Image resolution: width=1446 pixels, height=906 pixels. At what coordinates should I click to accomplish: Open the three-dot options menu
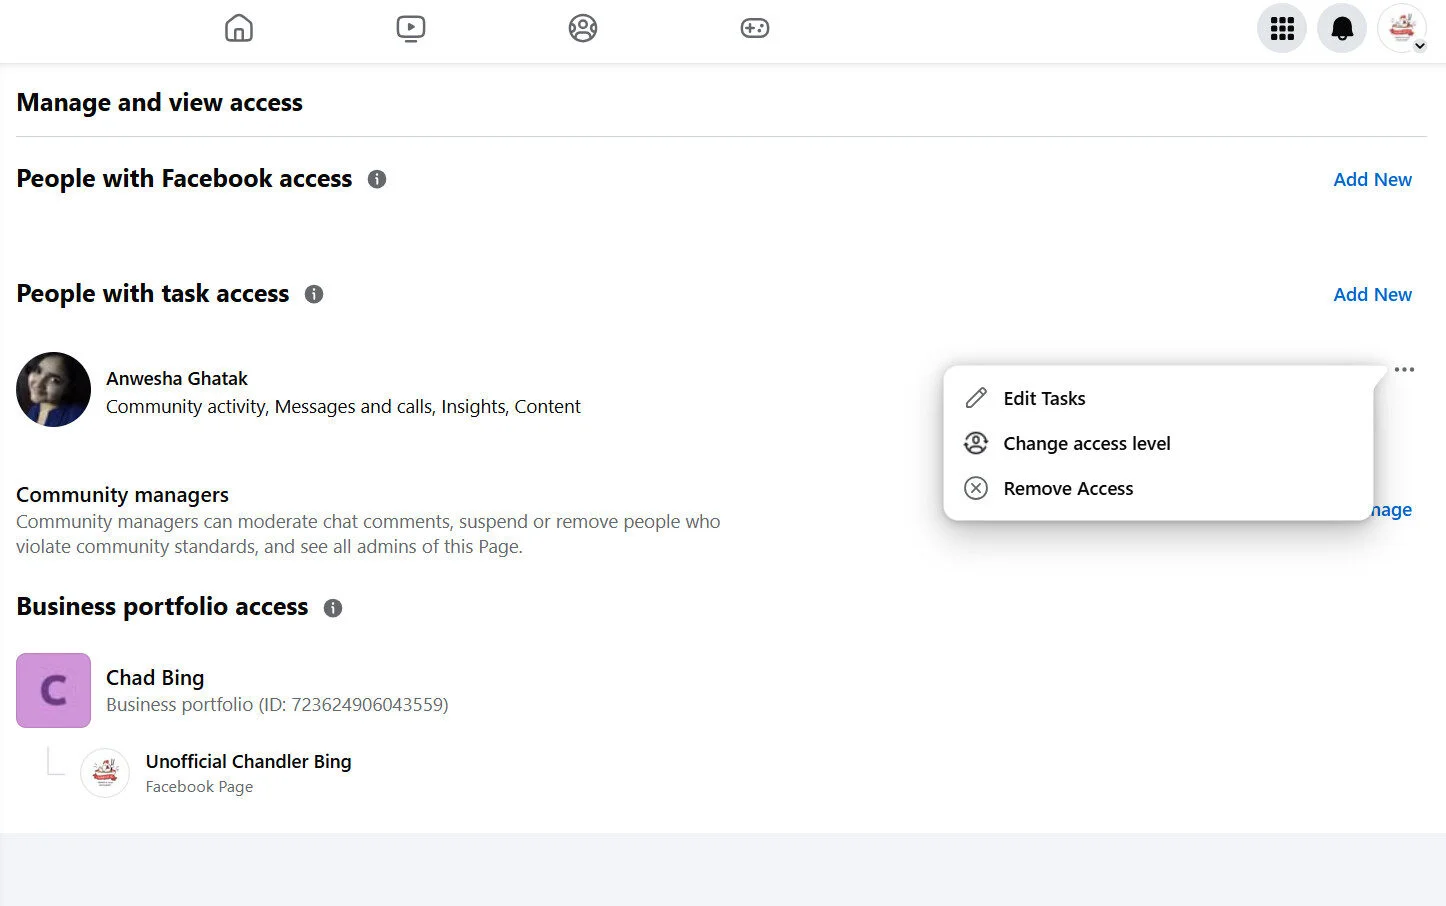tap(1405, 369)
